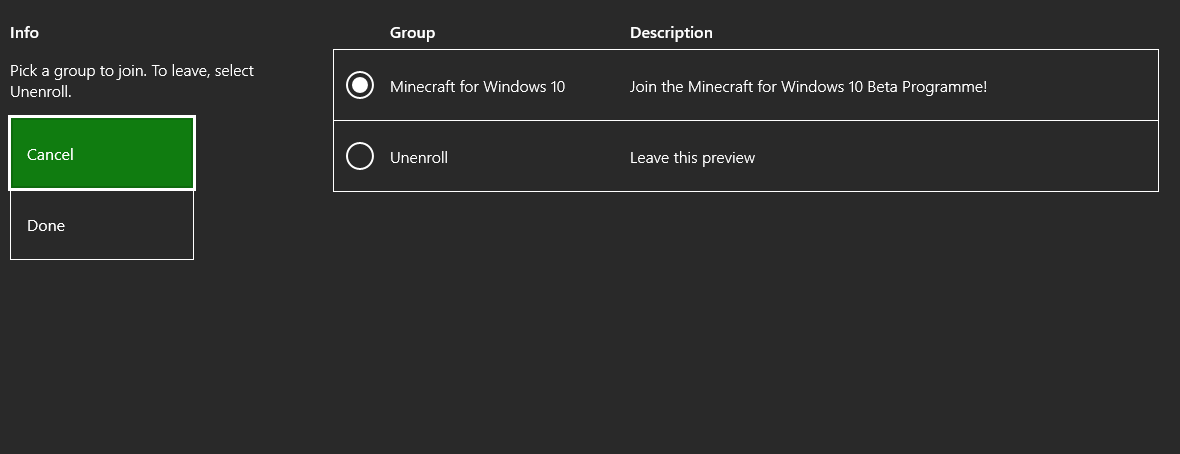This screenshot has width=1180, height=454.
Task: Click the green Cancel button
Action: [102, 154]
